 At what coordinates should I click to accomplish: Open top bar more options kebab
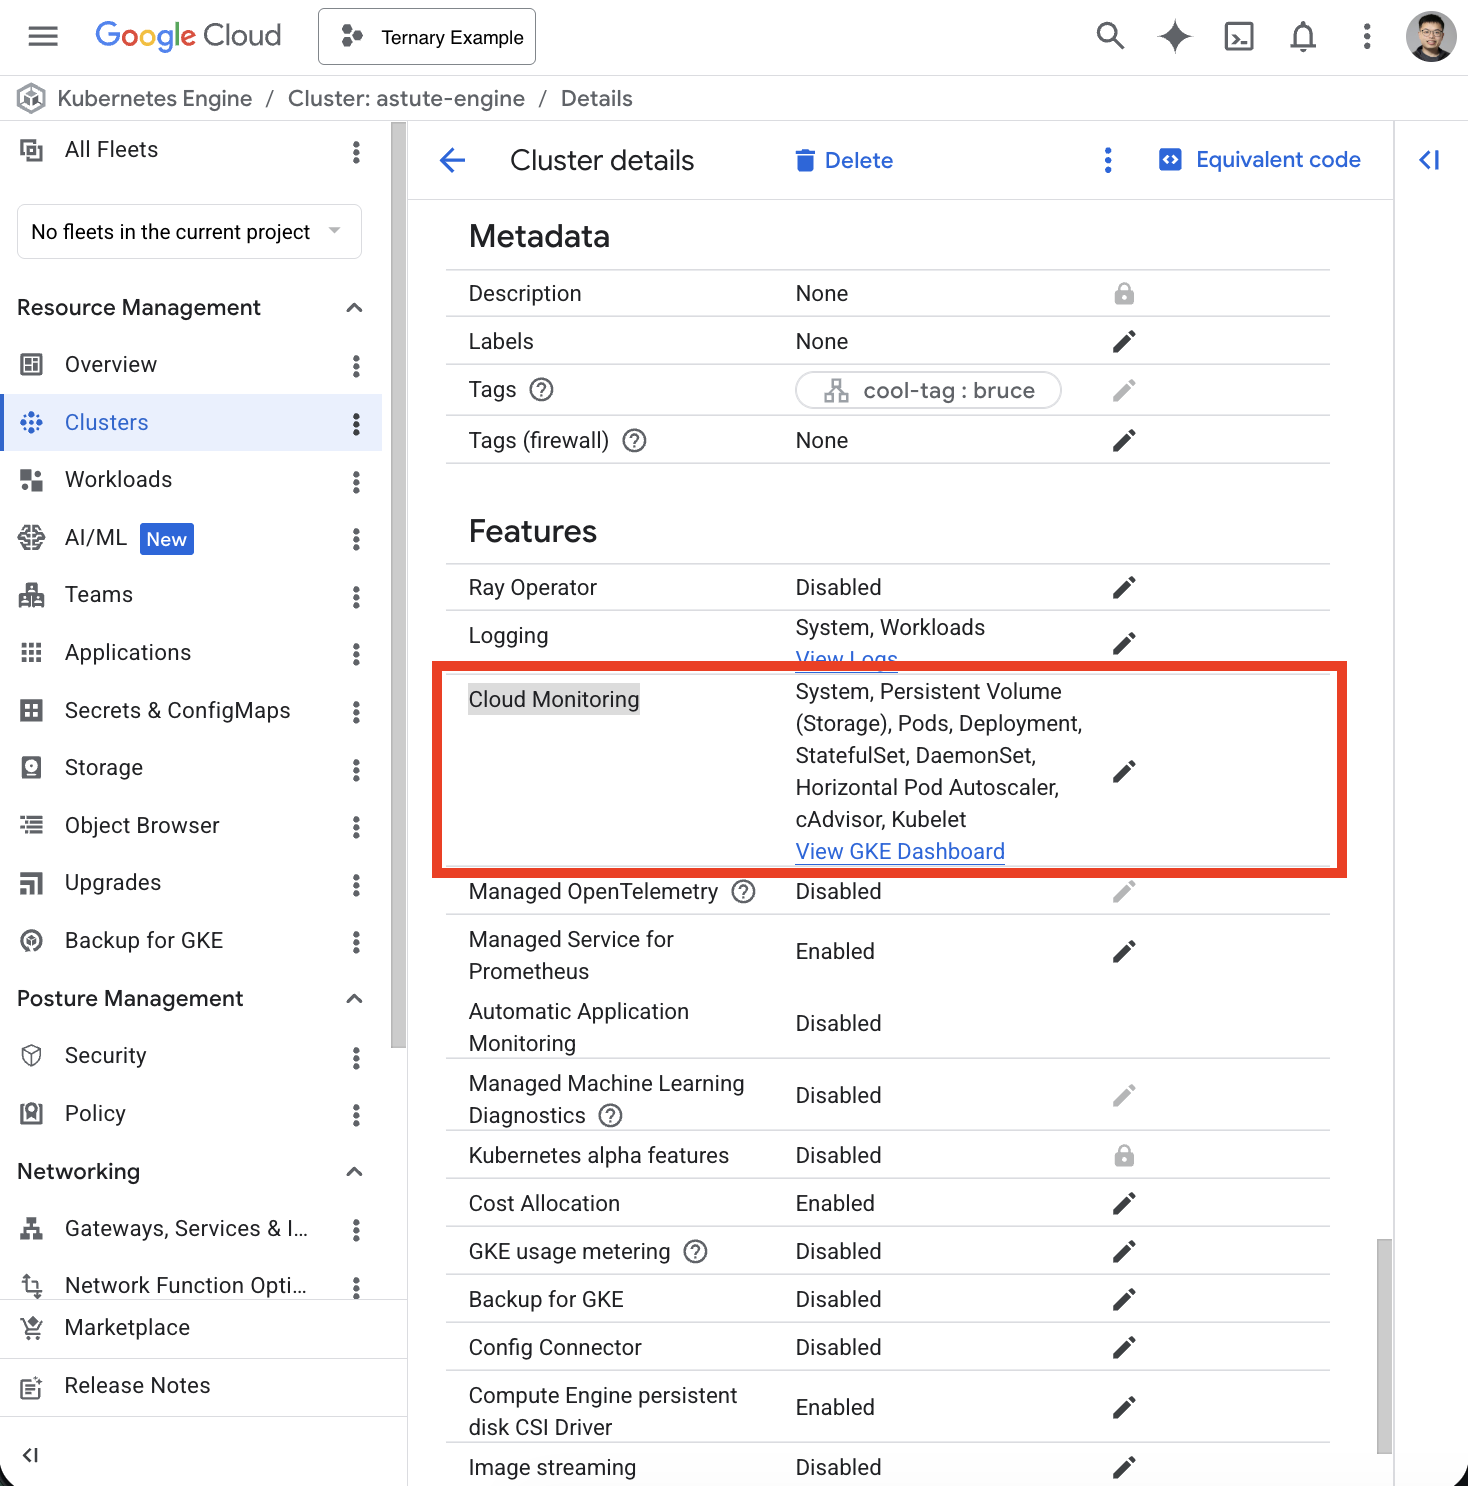pos(1367,37)
